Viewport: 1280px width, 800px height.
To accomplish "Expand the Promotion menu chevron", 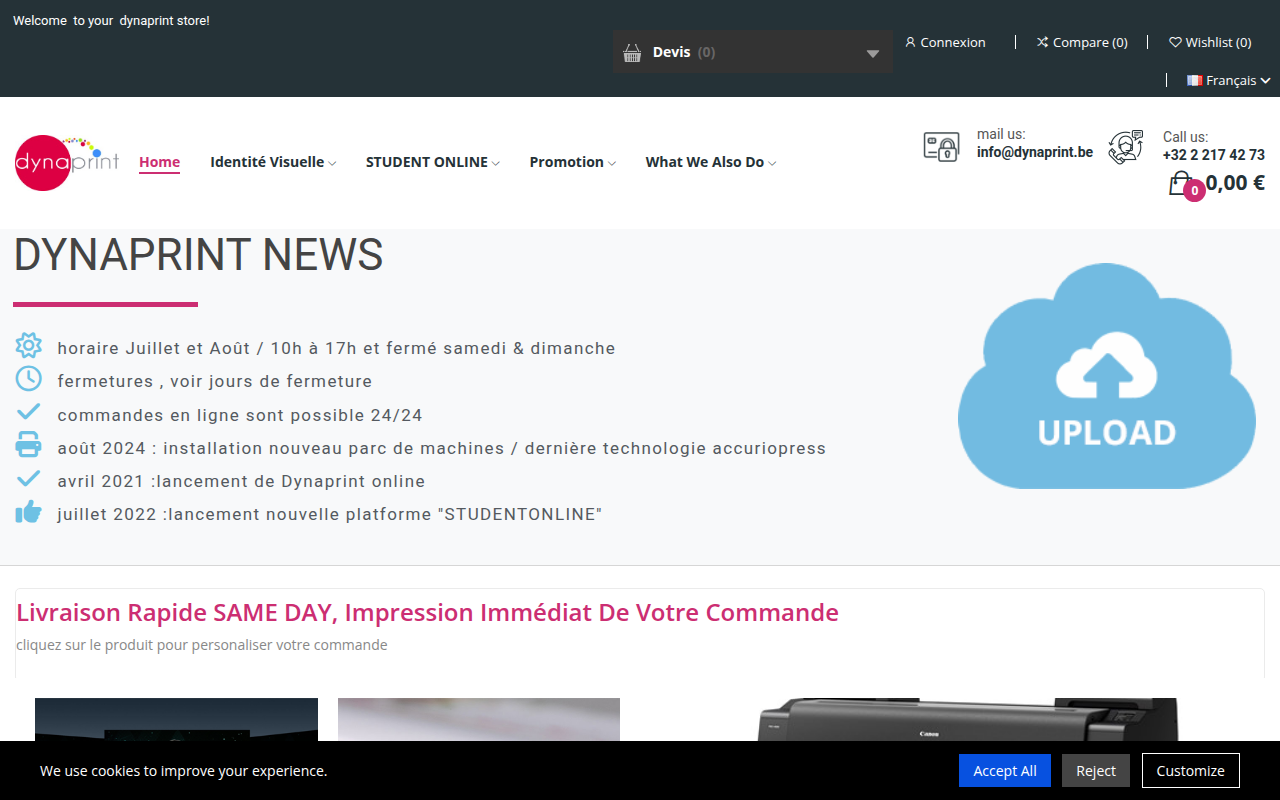I will (x=612, y=163).
